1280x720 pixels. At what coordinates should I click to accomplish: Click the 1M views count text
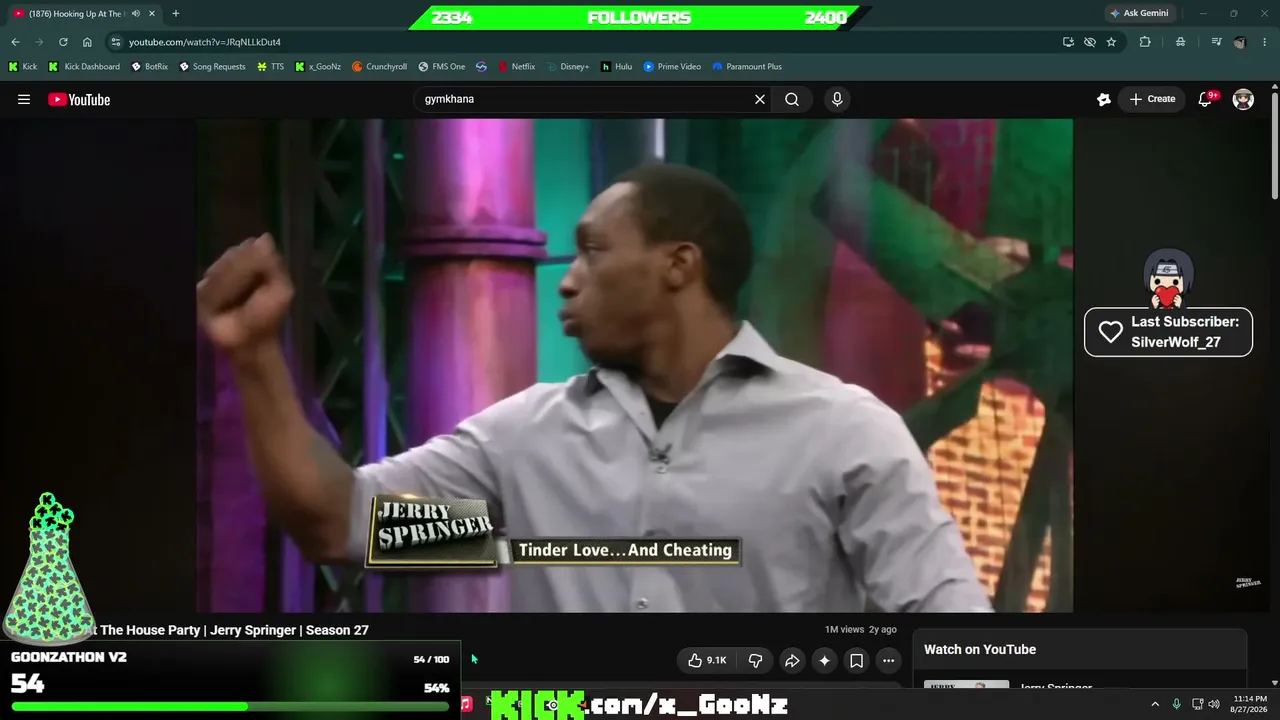pyautogui.click(x=844, y=630)
